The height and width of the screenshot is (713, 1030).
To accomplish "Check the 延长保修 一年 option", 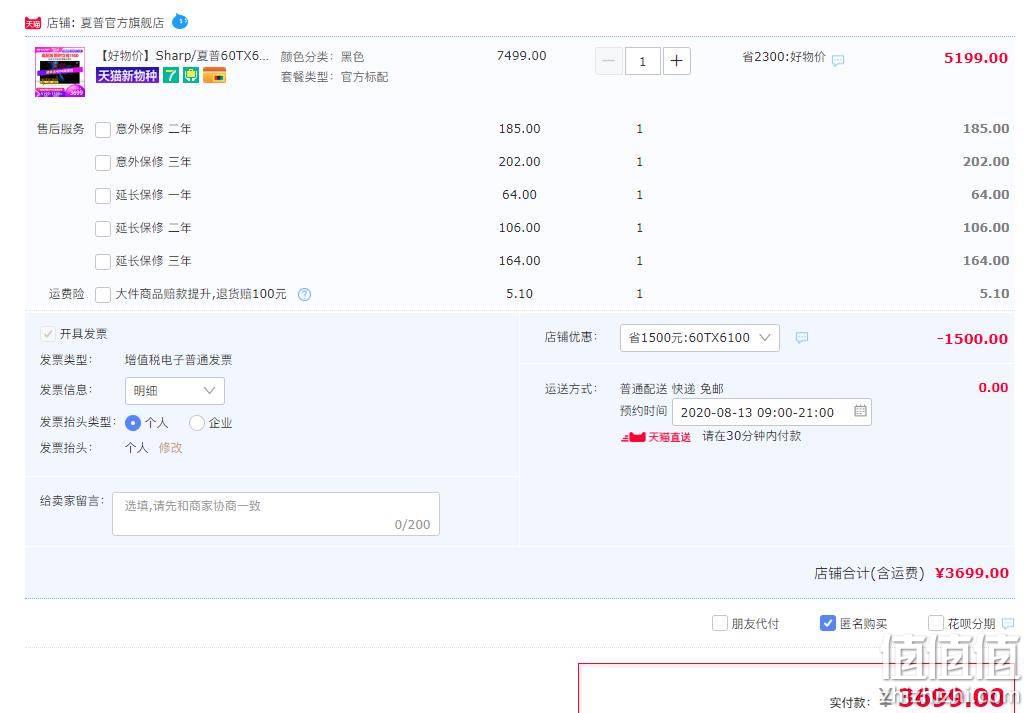I will (x=103, y=195).
